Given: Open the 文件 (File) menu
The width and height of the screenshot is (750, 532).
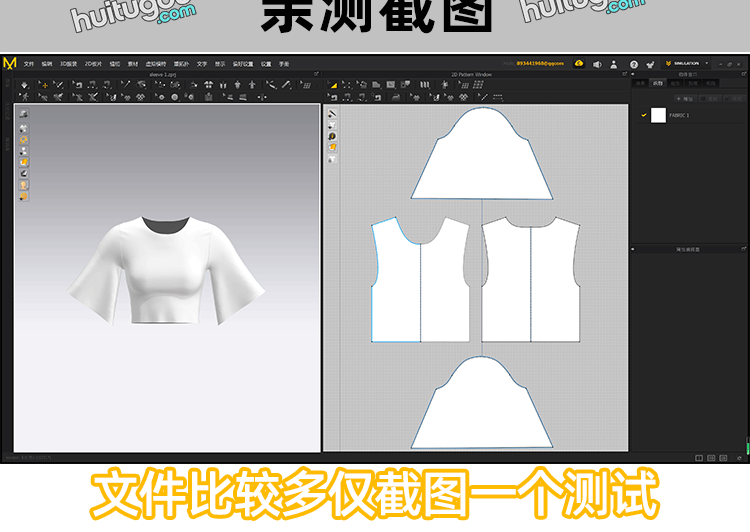Looking at the screenshot, I should point(29,63).
